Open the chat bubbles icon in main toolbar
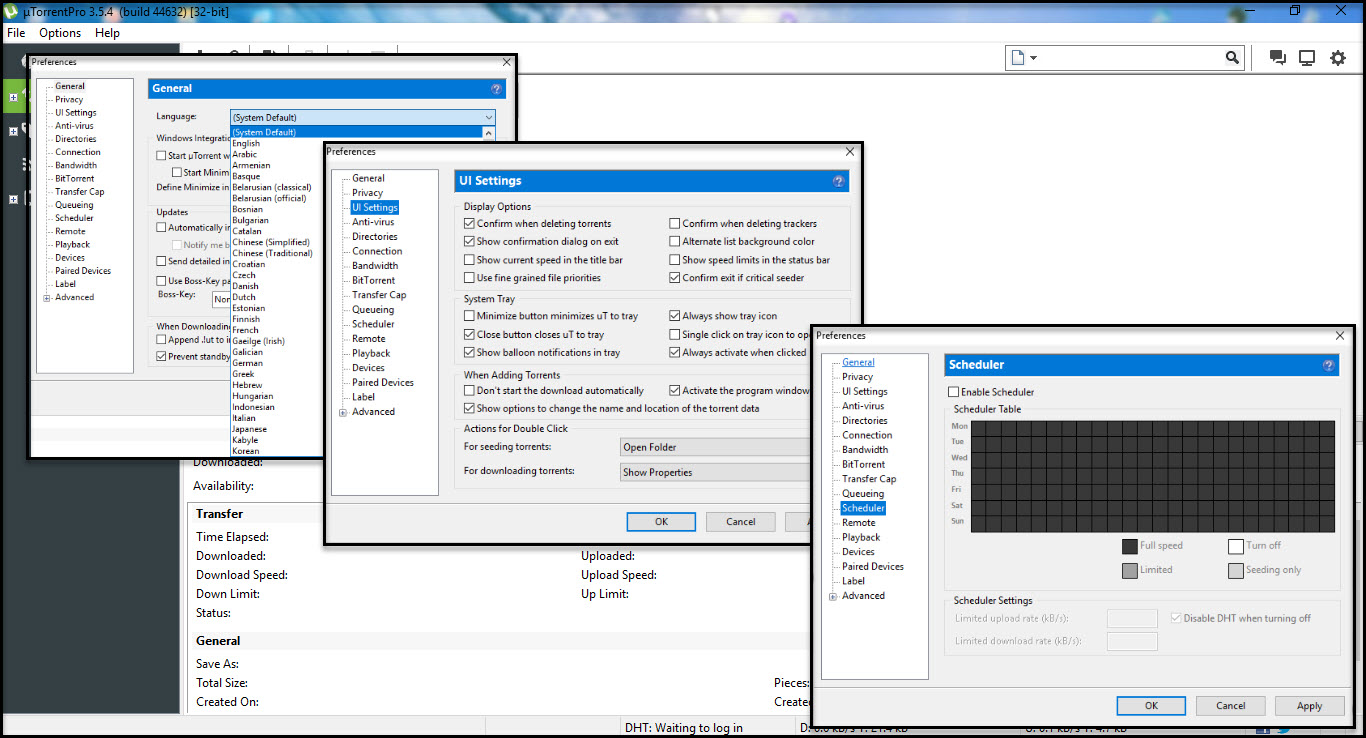Viewport: 1366px width, 738px height. (x=1277, y=58)
